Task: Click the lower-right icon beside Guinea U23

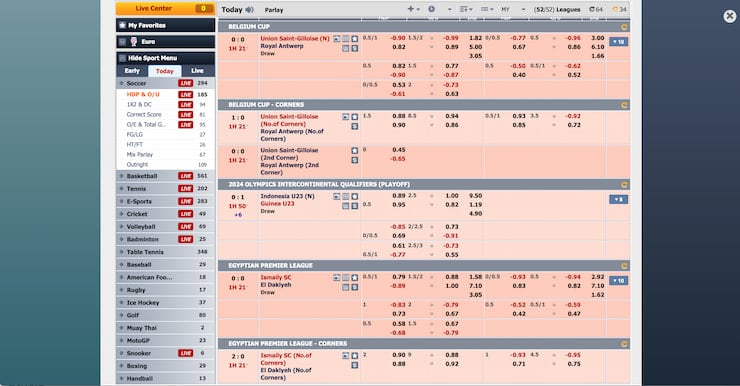Action: pos(354,206)
